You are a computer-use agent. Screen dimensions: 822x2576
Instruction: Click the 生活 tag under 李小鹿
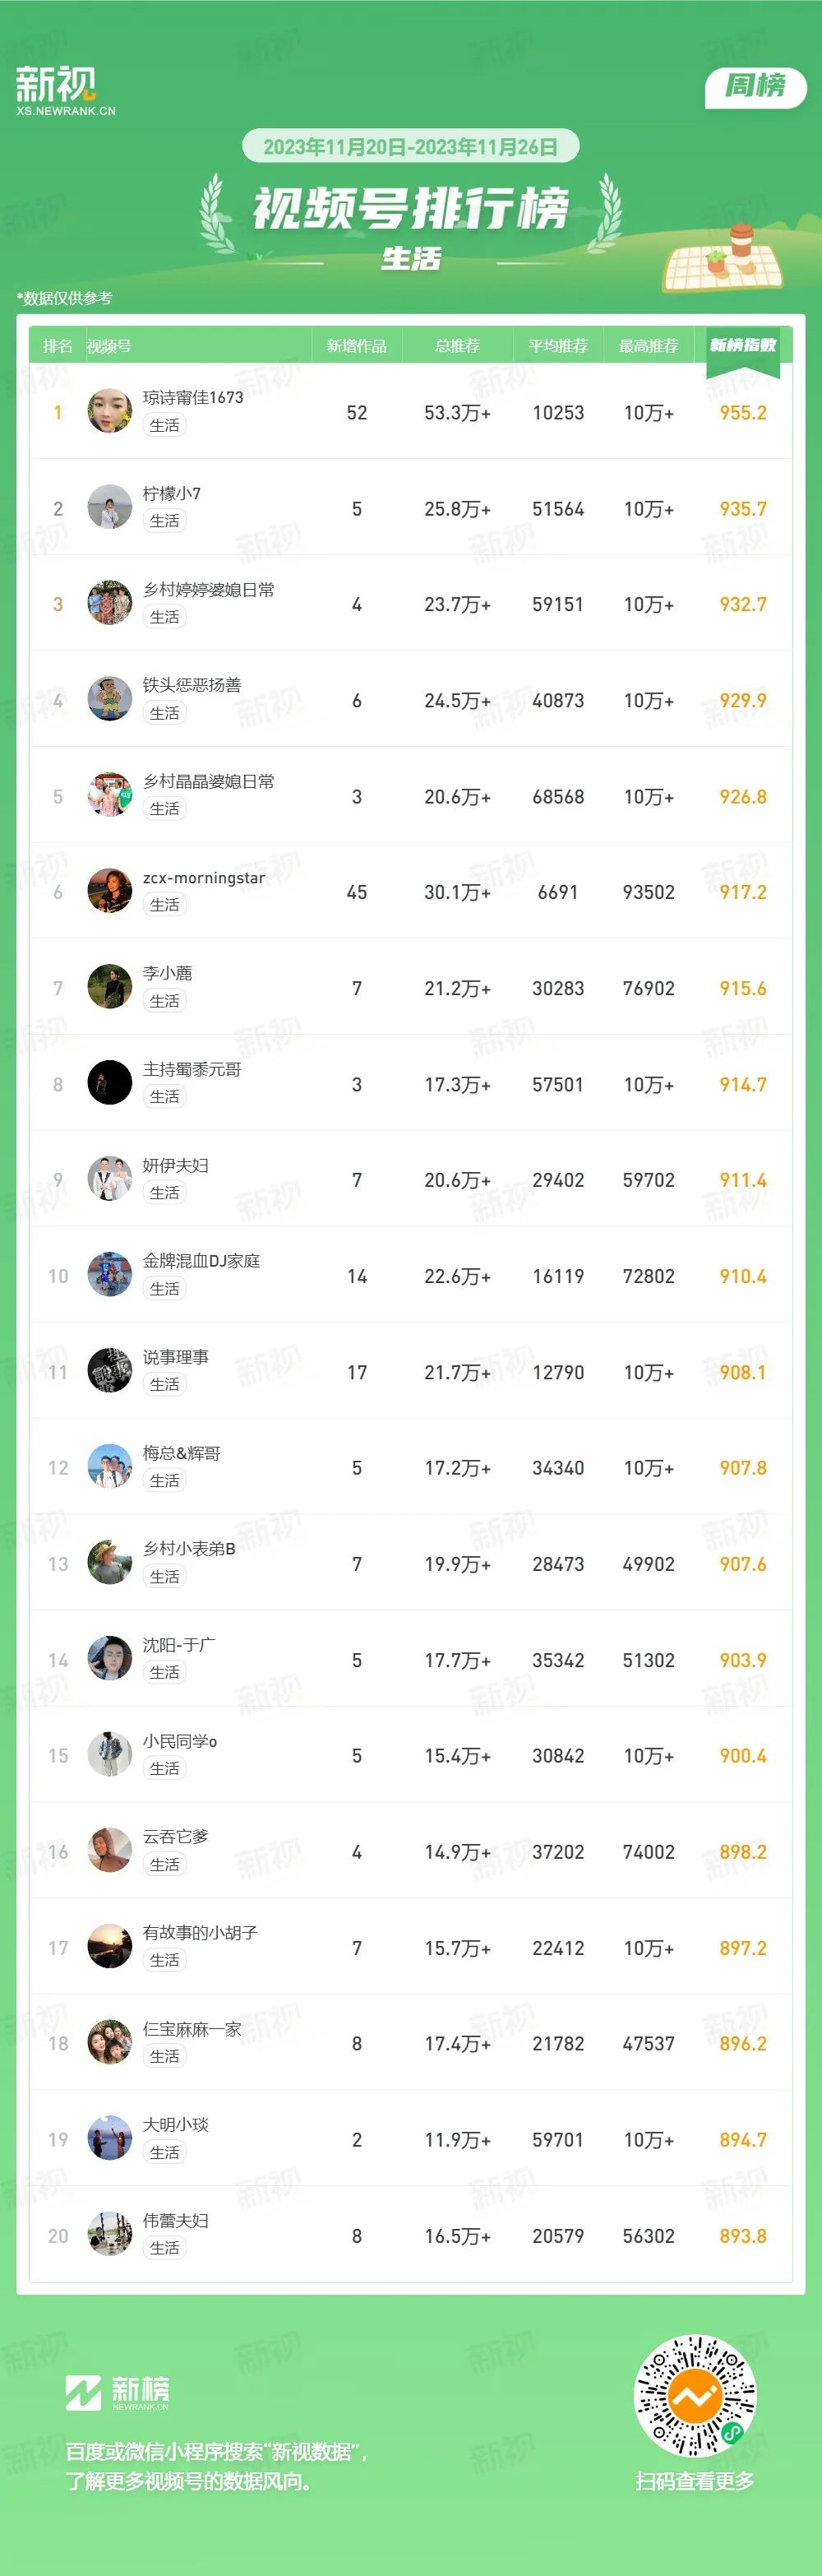pyautogui.click(x=165, y=1001)
